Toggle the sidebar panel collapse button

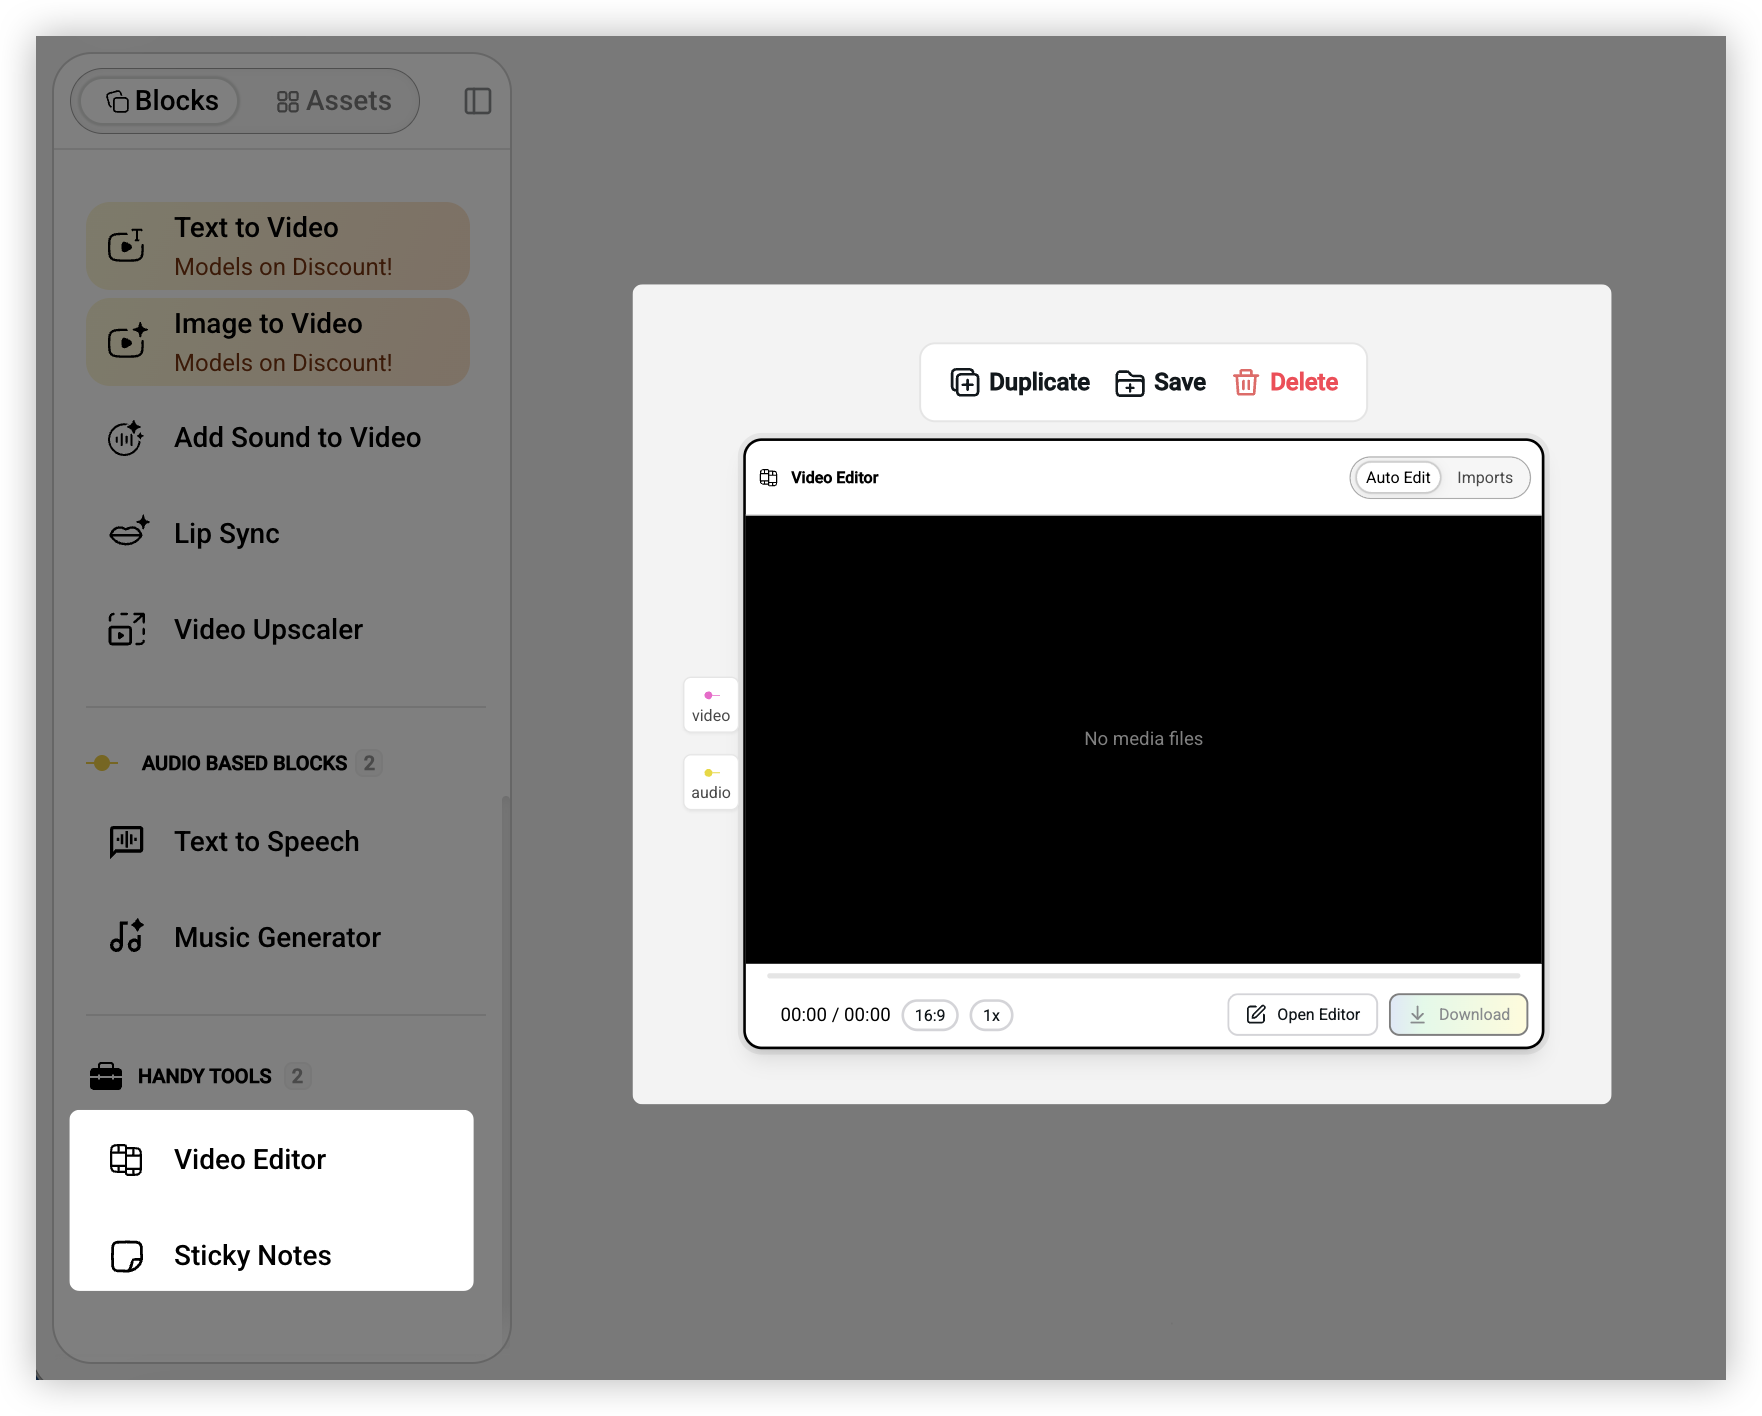tap(477, 100)
